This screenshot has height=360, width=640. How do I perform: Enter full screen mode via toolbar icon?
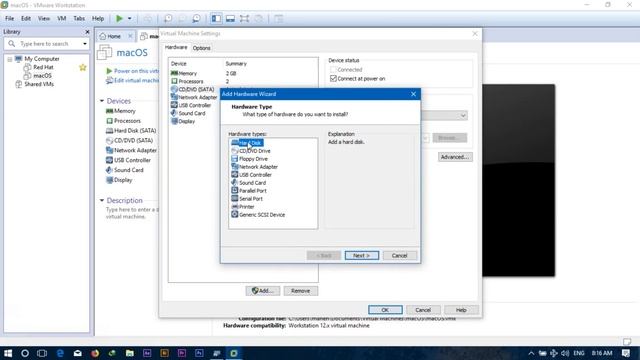pyautogui.click(x=244, y=18)
